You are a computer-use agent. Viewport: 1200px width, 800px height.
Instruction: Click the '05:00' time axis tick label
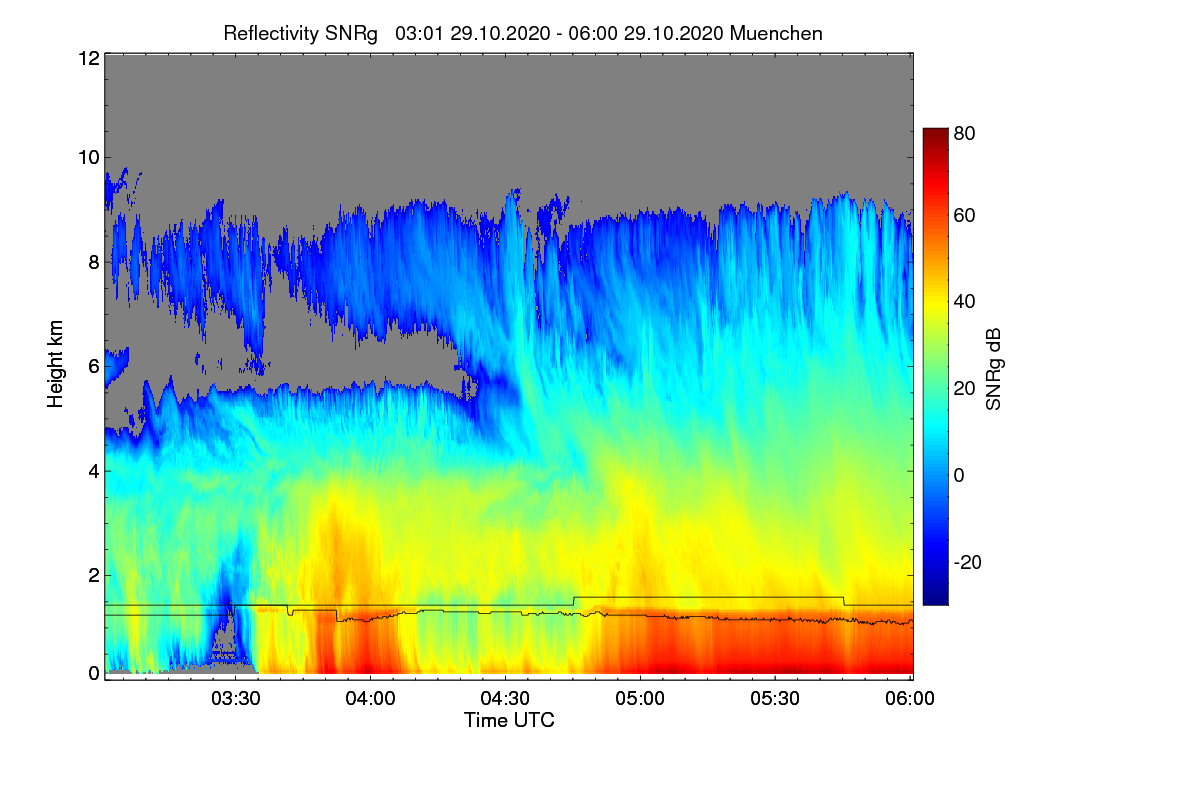[x=640, y=699]
